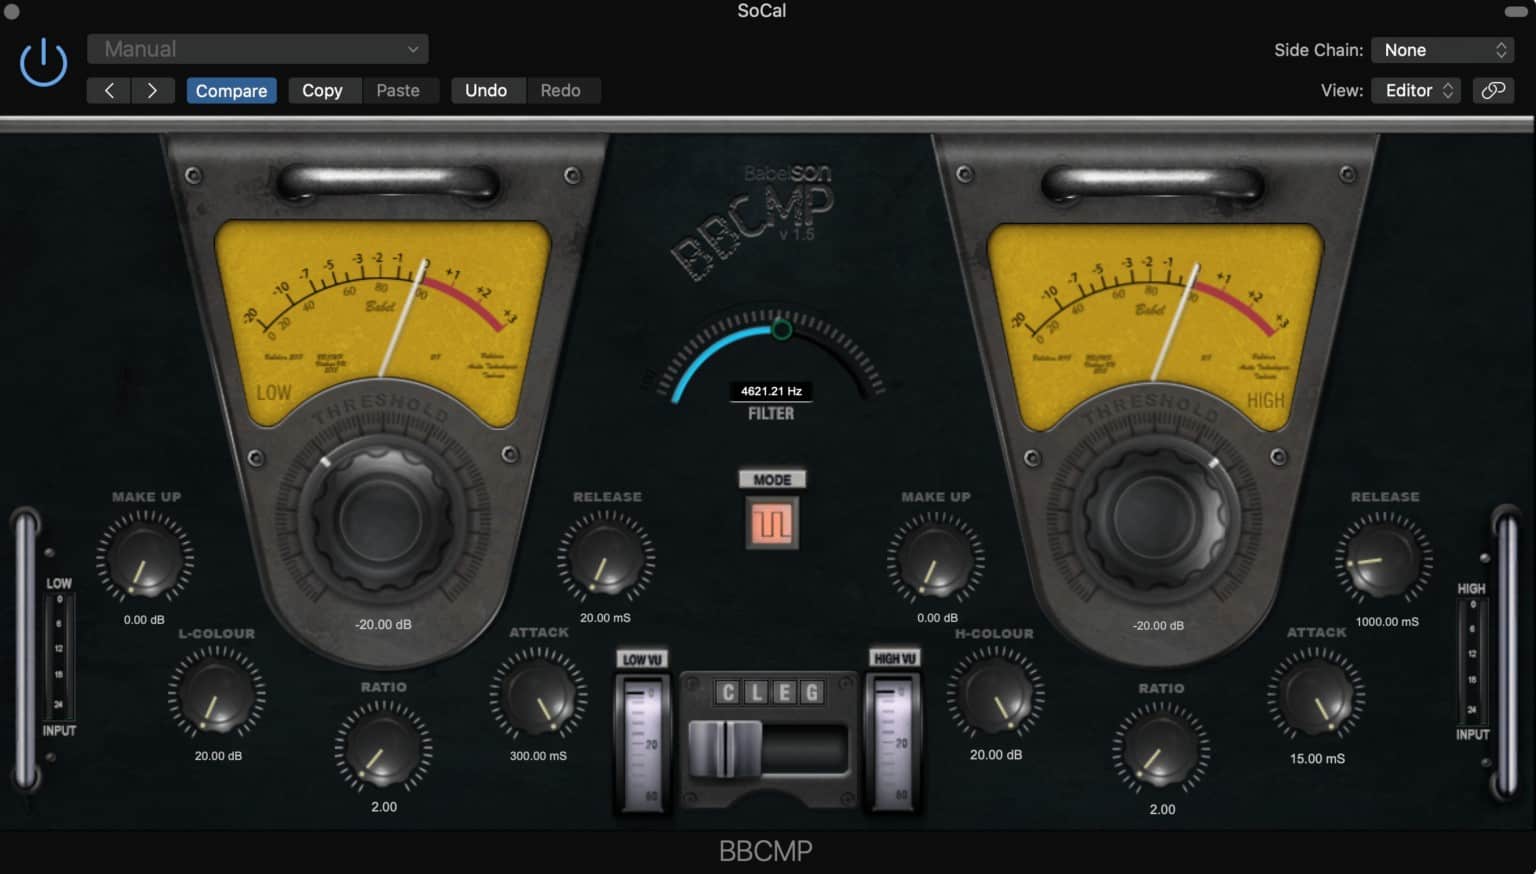Click the low band MAKE UP knob

click(145, 558)
